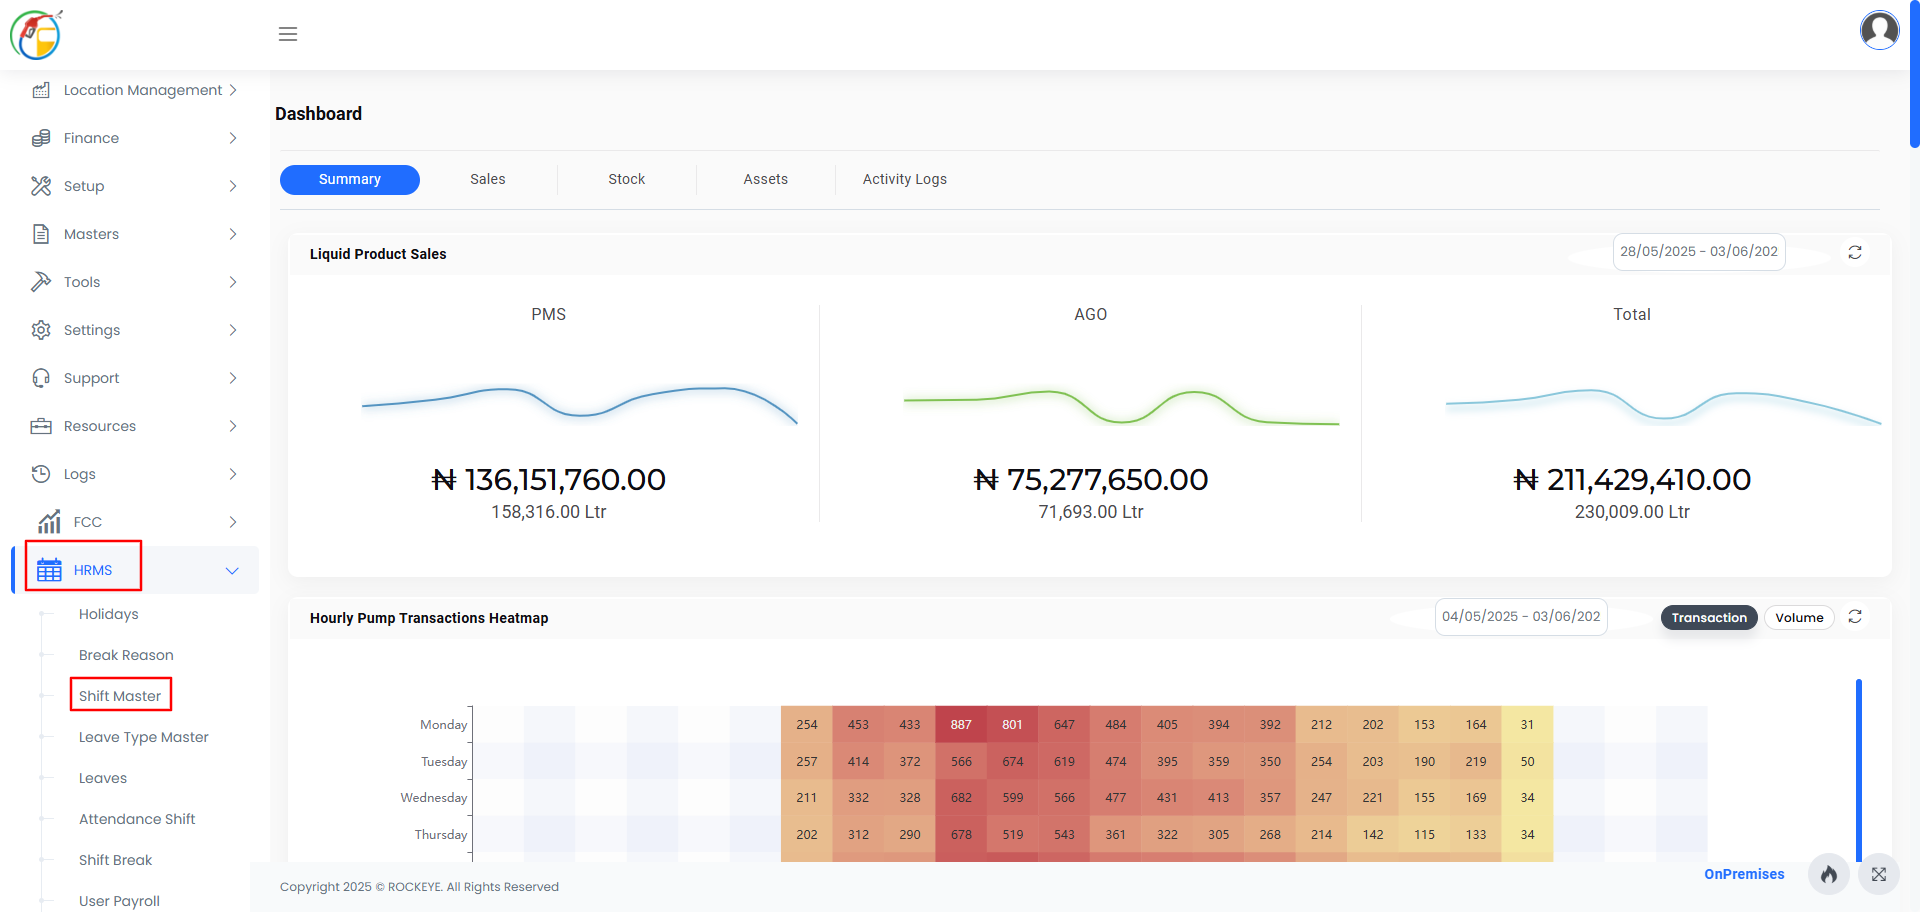Open the hamburger menu icon
1920x912 pixels.
point(288,34)
